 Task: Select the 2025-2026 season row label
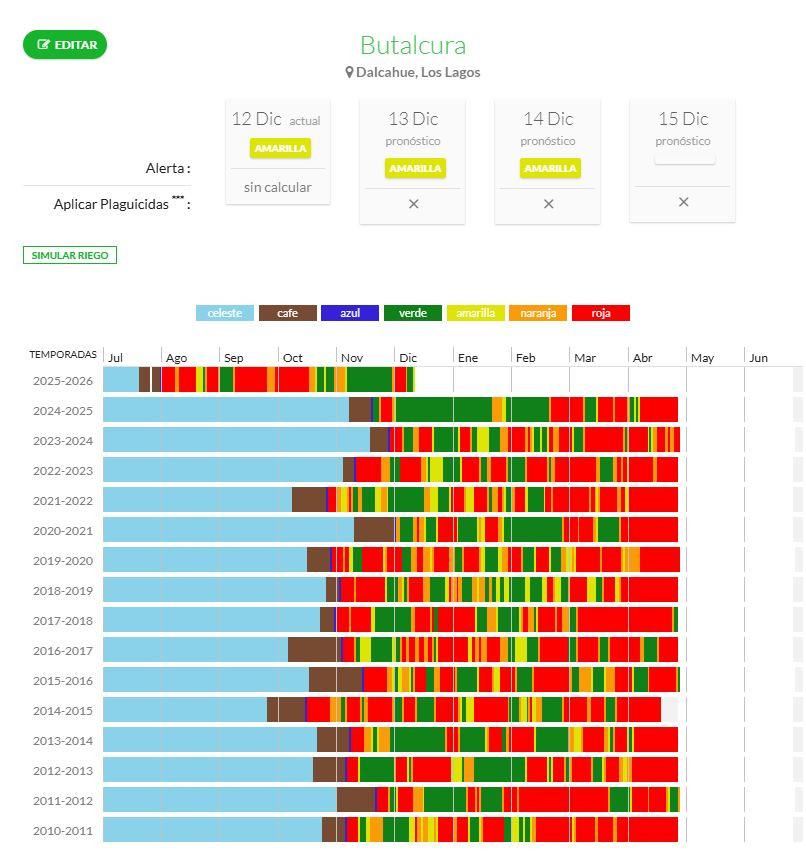click(63, 381)
